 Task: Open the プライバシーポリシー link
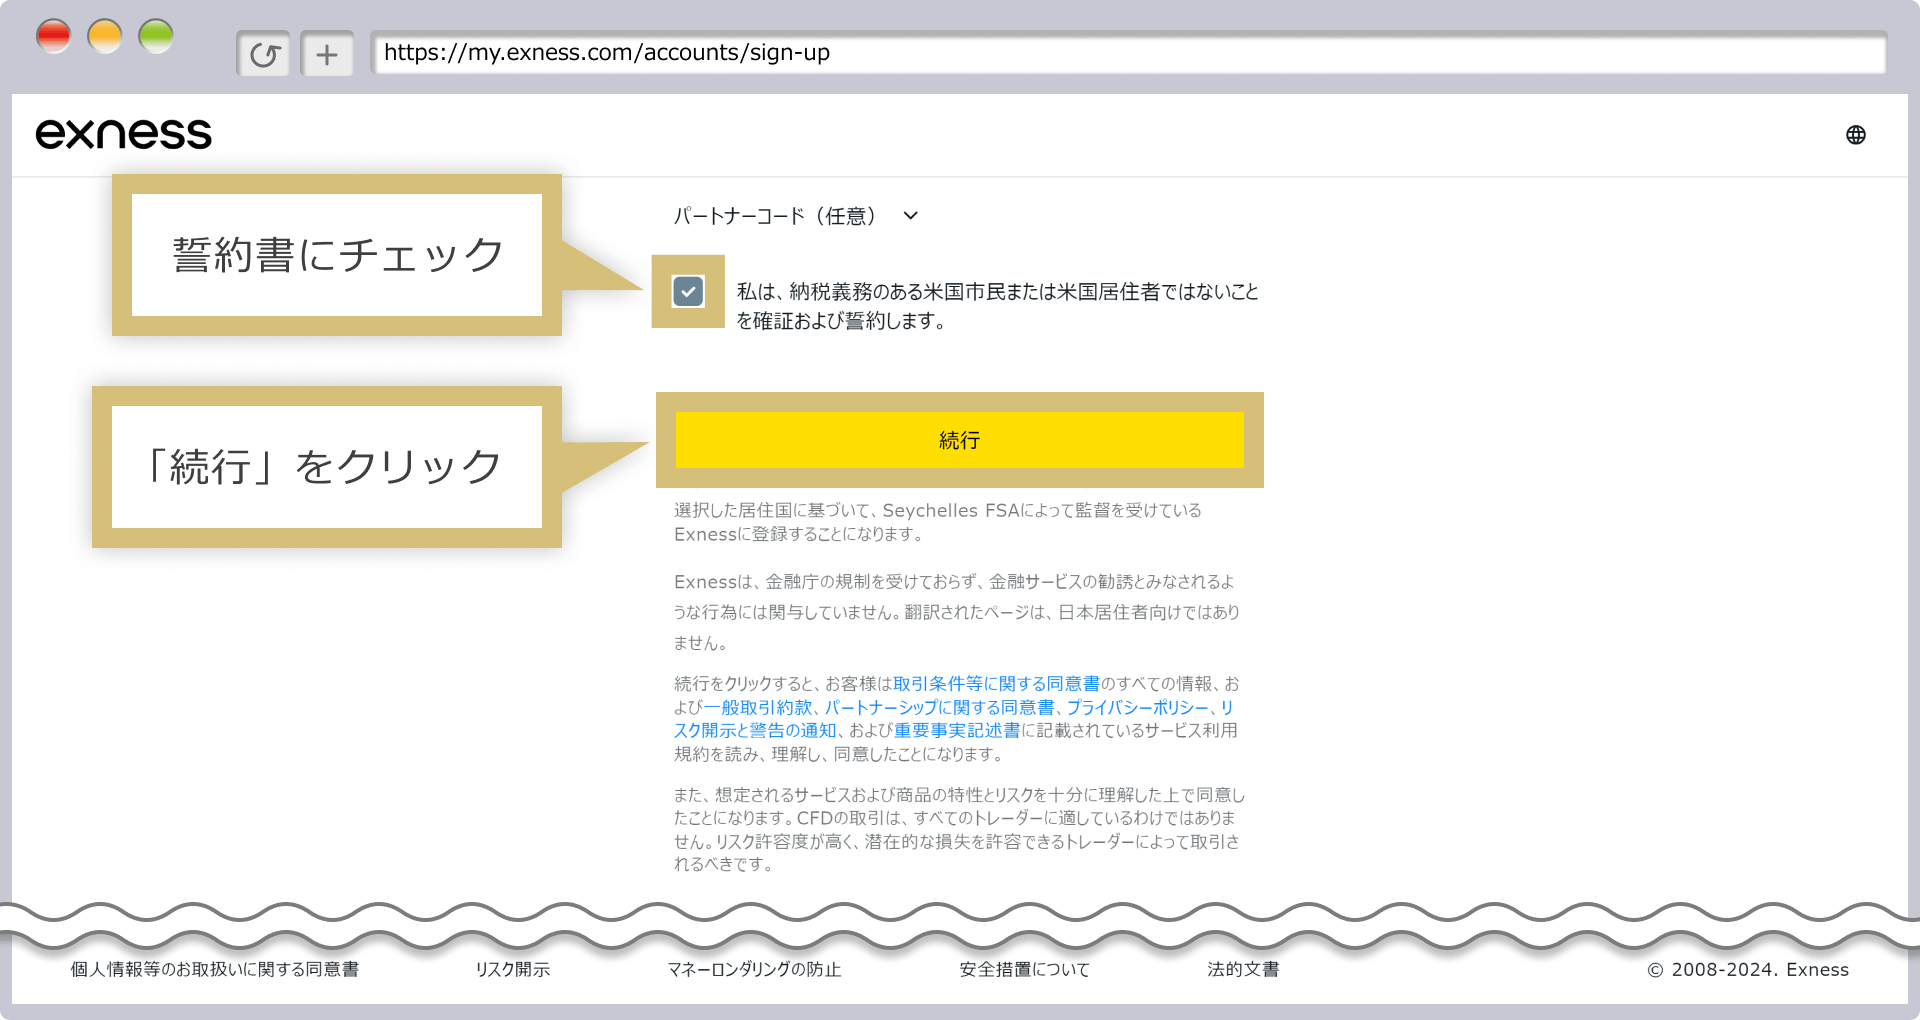[x=1137, y=708]
